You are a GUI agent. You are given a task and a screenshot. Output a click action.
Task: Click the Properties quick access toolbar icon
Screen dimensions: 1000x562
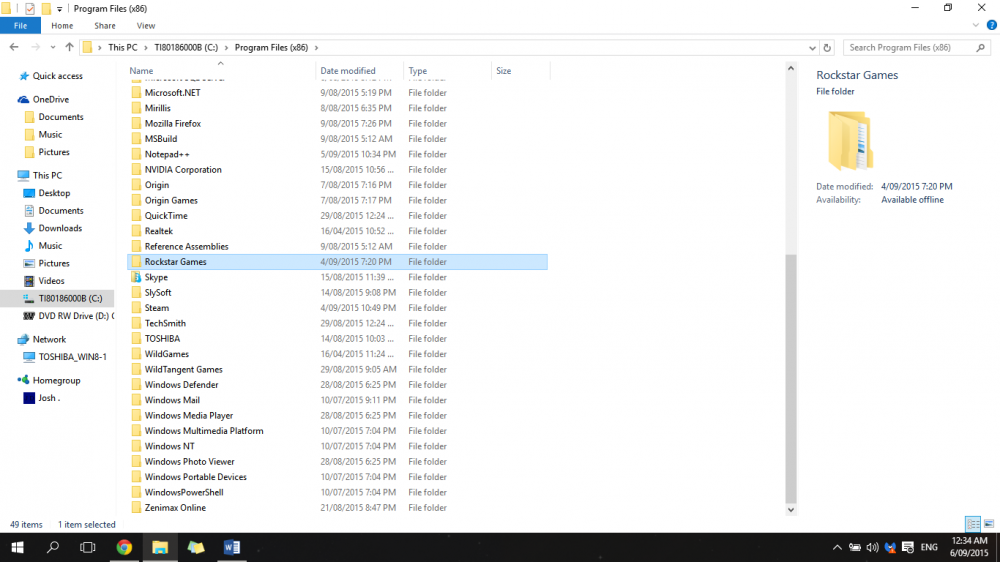29,9
